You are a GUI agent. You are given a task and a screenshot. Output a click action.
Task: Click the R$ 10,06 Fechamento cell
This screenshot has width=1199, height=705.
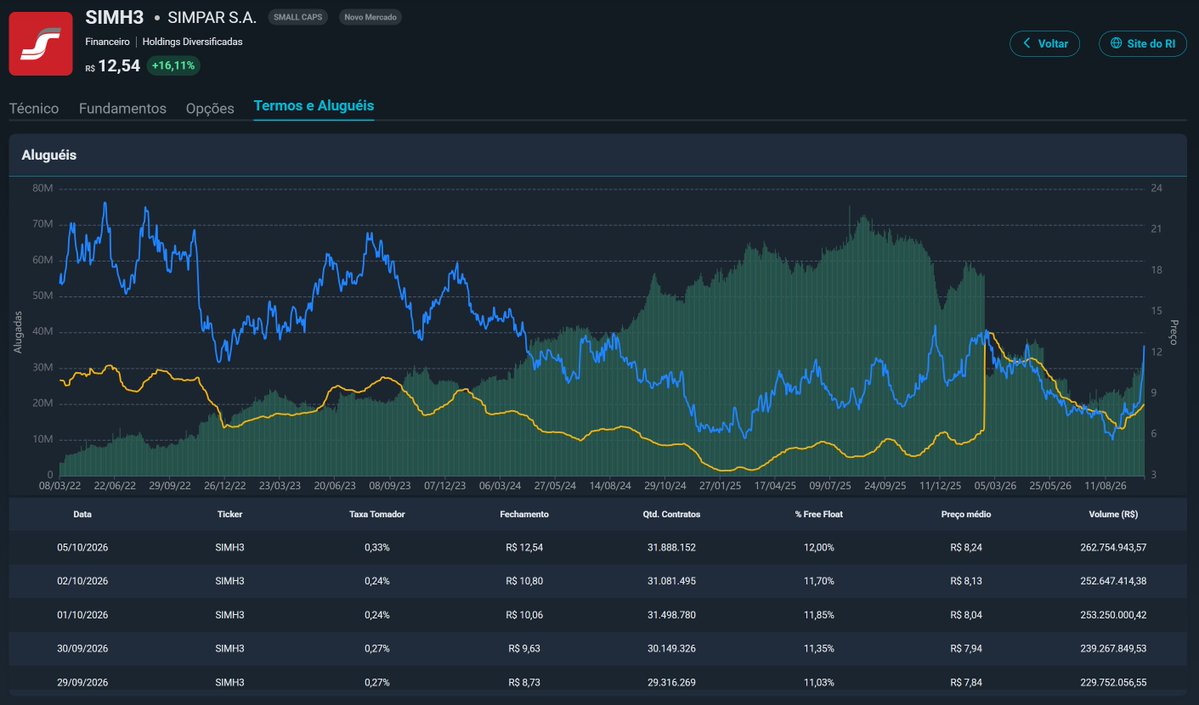pos(524,615)
